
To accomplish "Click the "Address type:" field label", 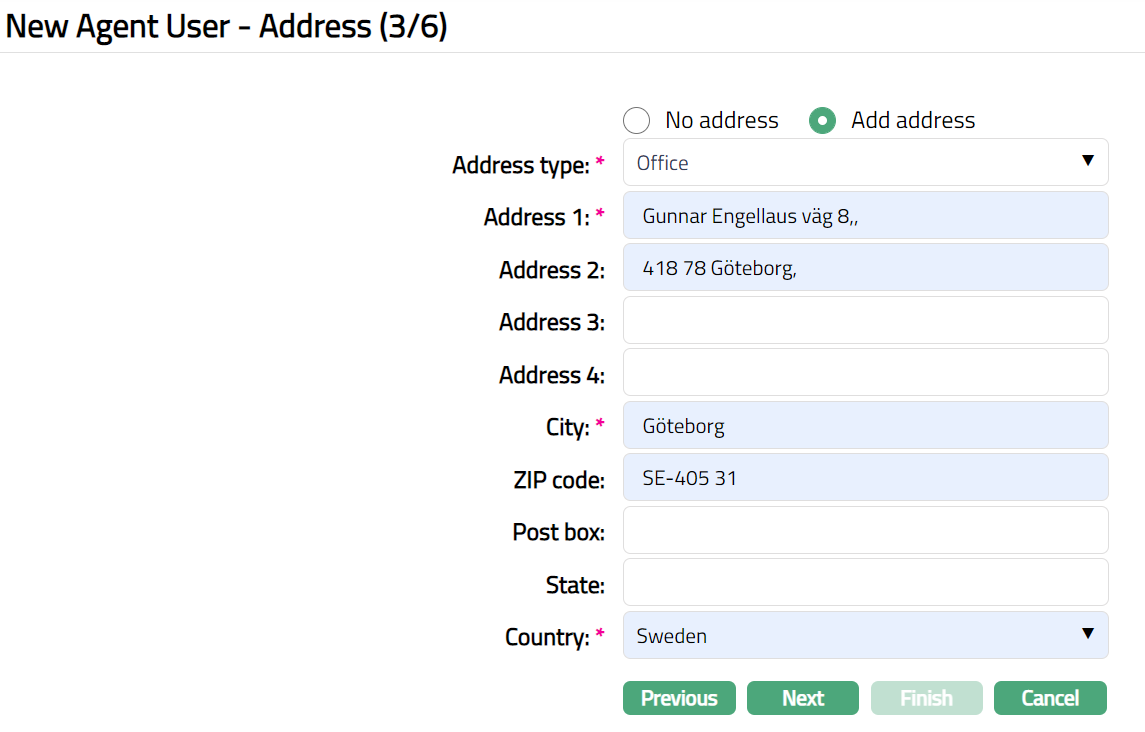I will click(x=520, y=165).
